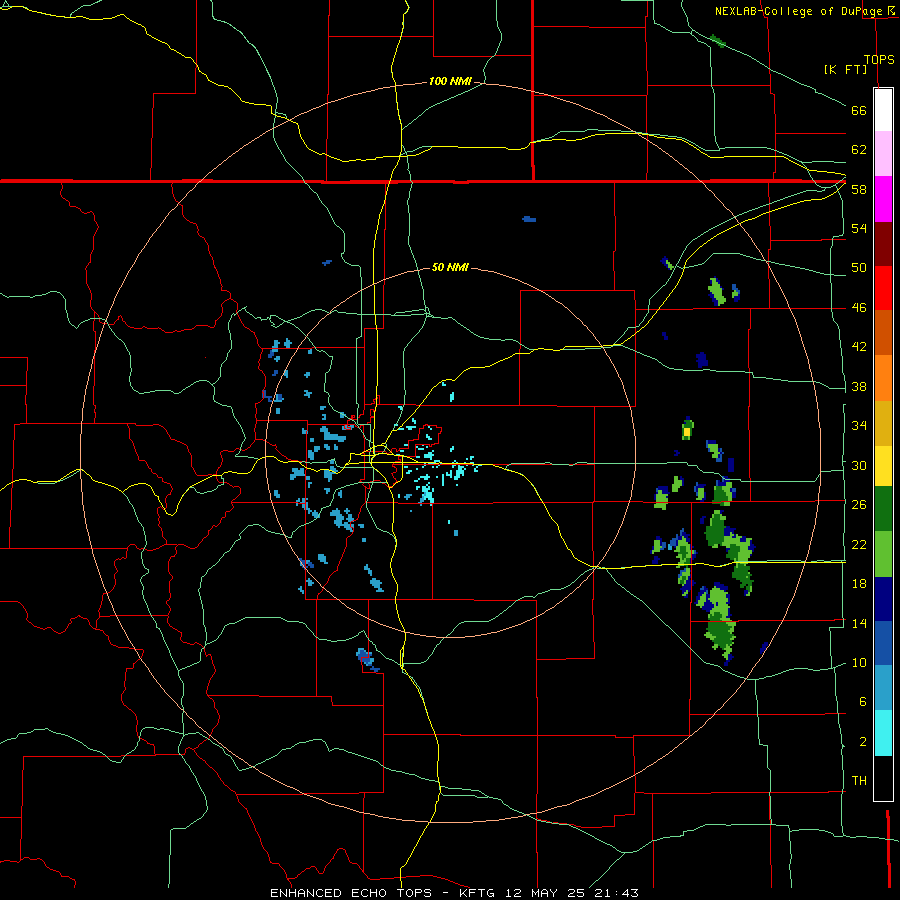This screenshot has width=900, height=900.
Task: Click the '50 NMI' range ring label
Action: coord(450,267)
